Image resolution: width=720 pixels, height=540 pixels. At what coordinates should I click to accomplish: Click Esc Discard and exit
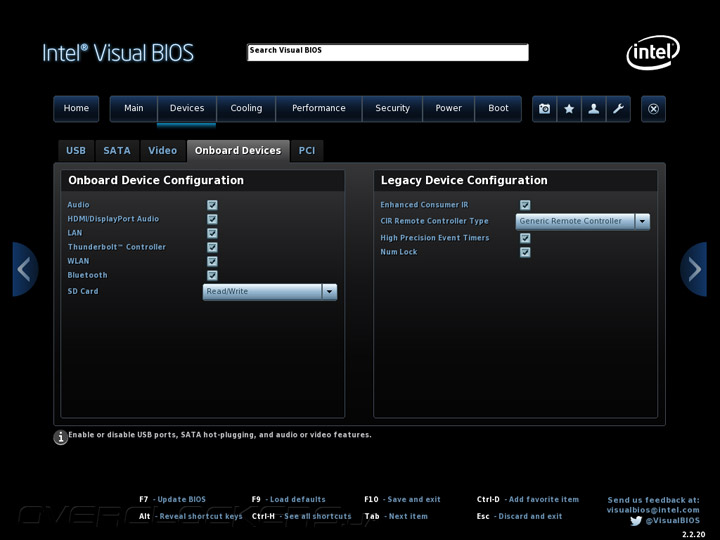(519, 517)
